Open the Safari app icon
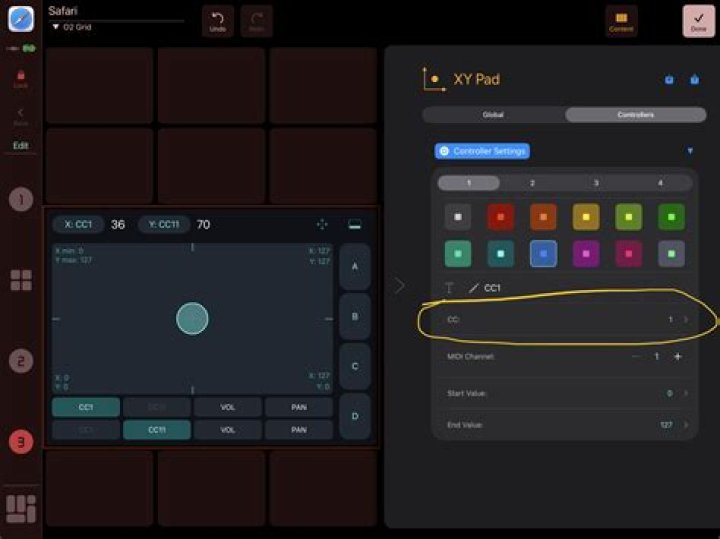This screenshot has height=539, width=720. [x=21, y=19]
